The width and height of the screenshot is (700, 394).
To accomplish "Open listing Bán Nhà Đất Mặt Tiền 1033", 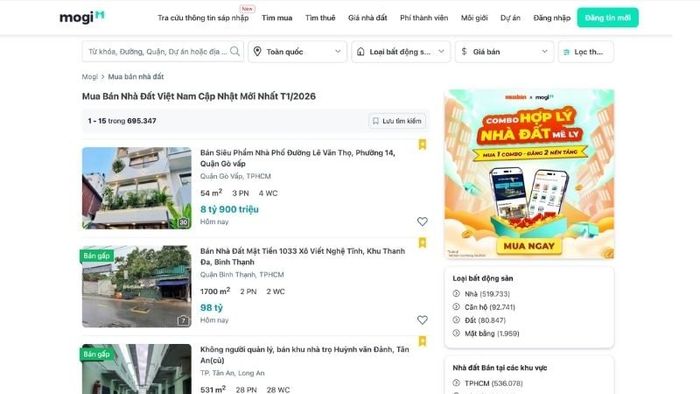I will tap(302, 256).
